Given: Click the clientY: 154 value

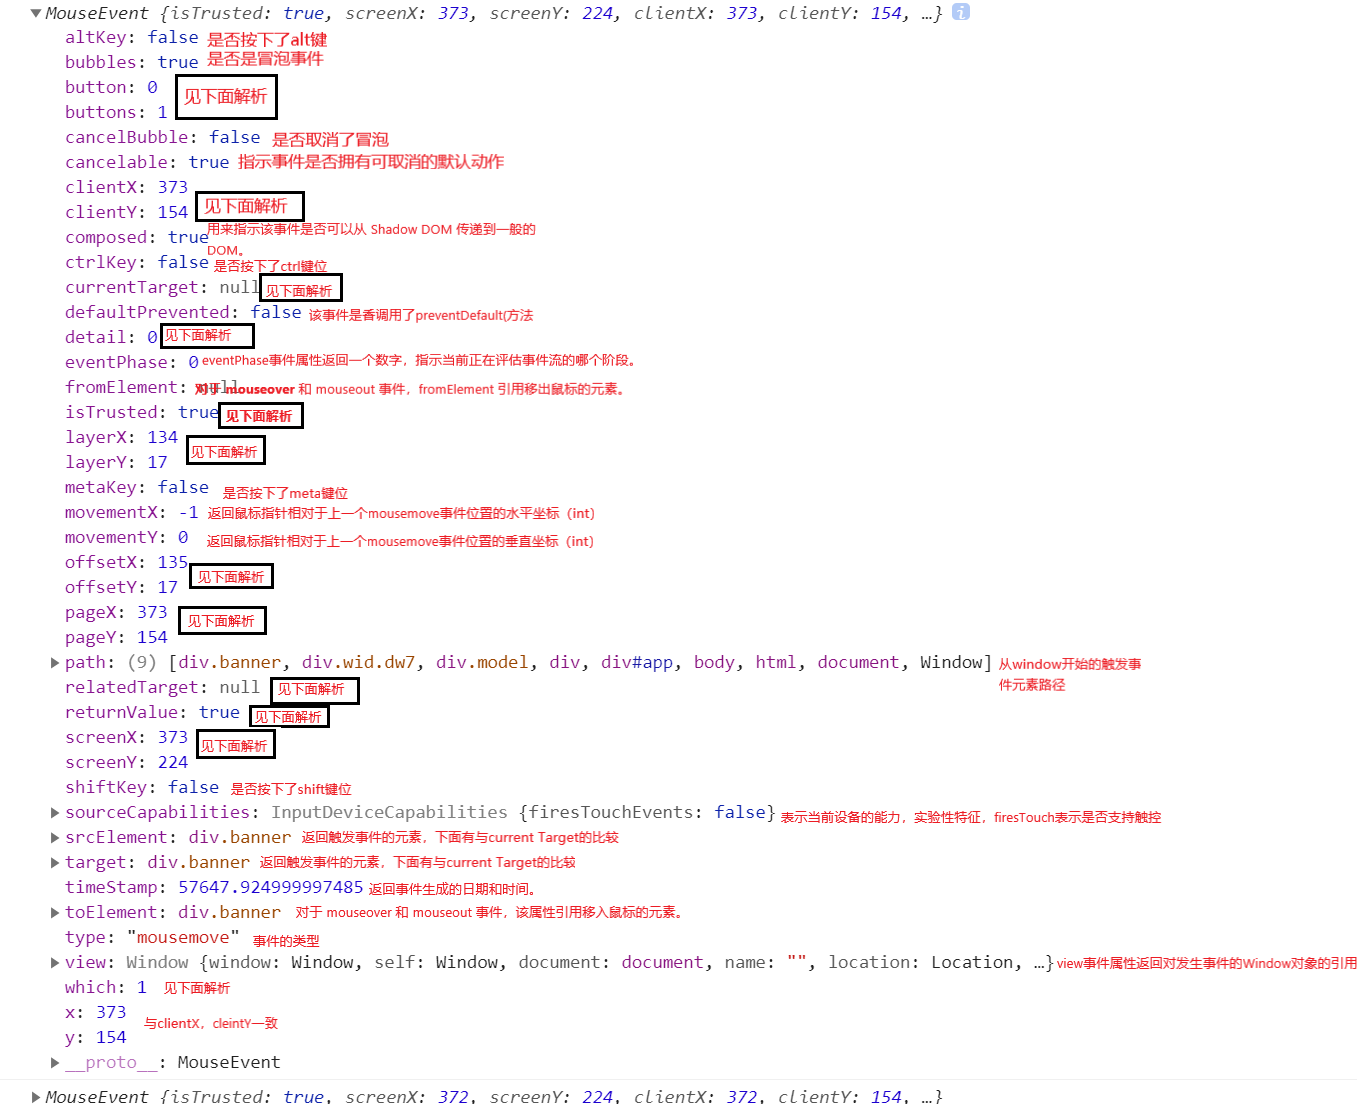Looking at the screenshot, I should (173, 212).
